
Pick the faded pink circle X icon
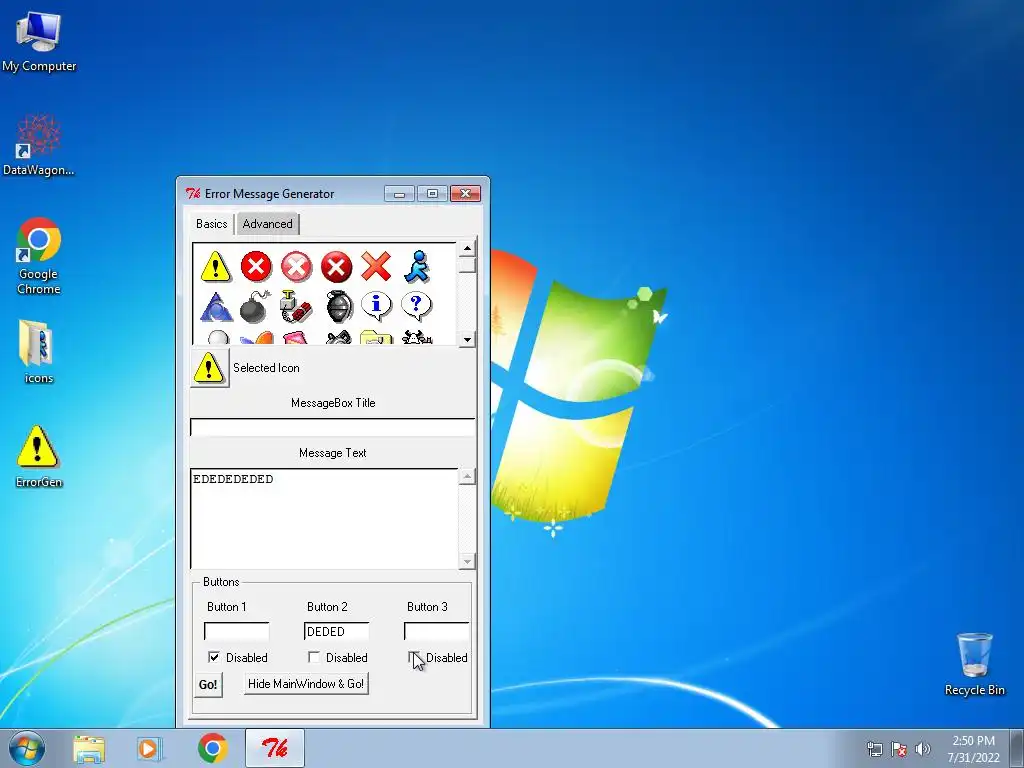coord(296,266)
